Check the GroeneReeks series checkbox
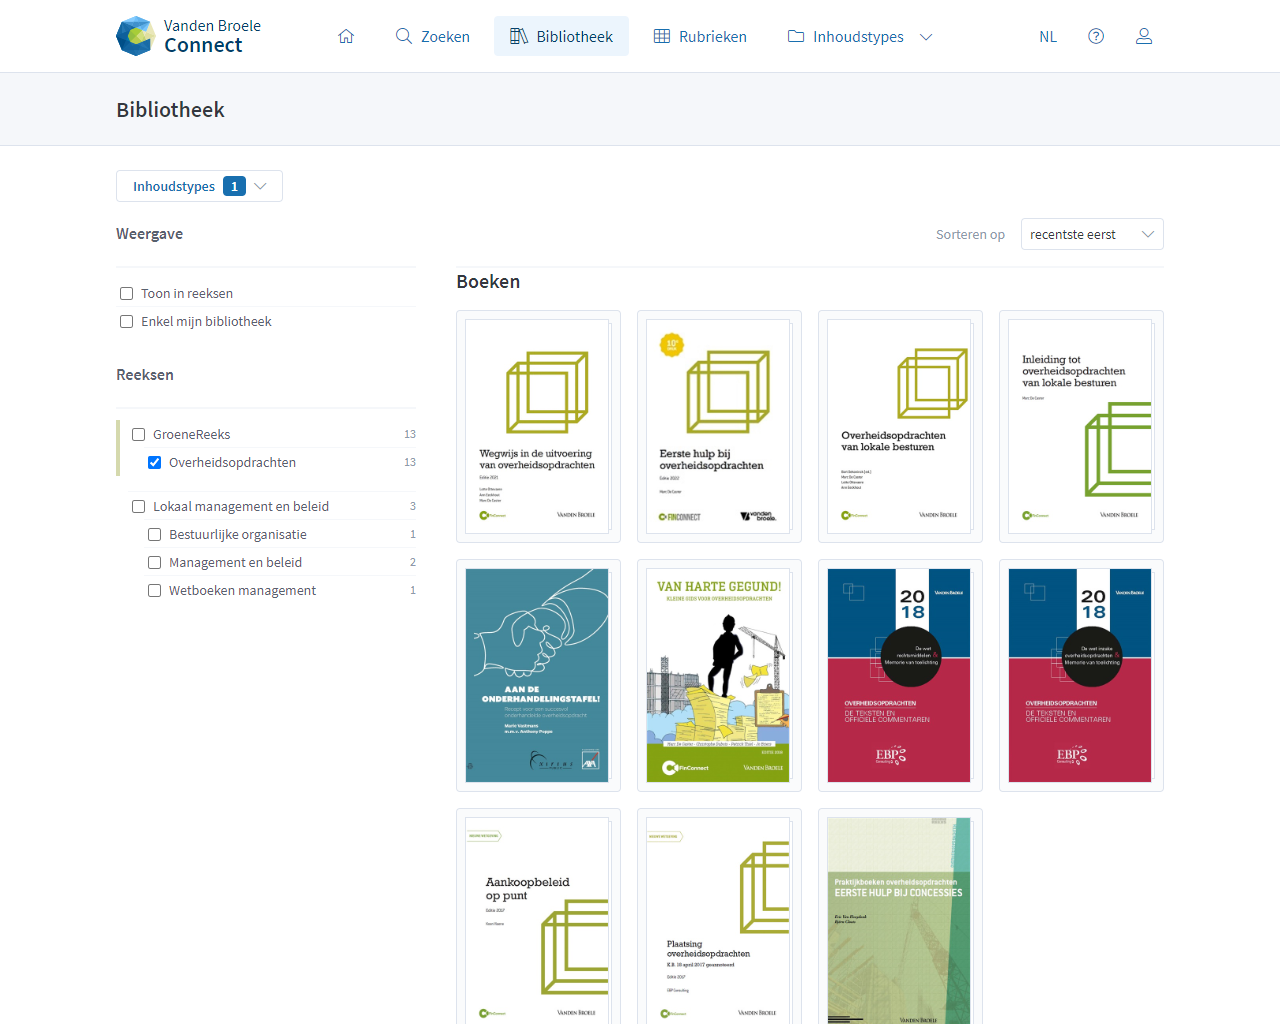This screenshot has width=1280, height=1024. point(139,434)
